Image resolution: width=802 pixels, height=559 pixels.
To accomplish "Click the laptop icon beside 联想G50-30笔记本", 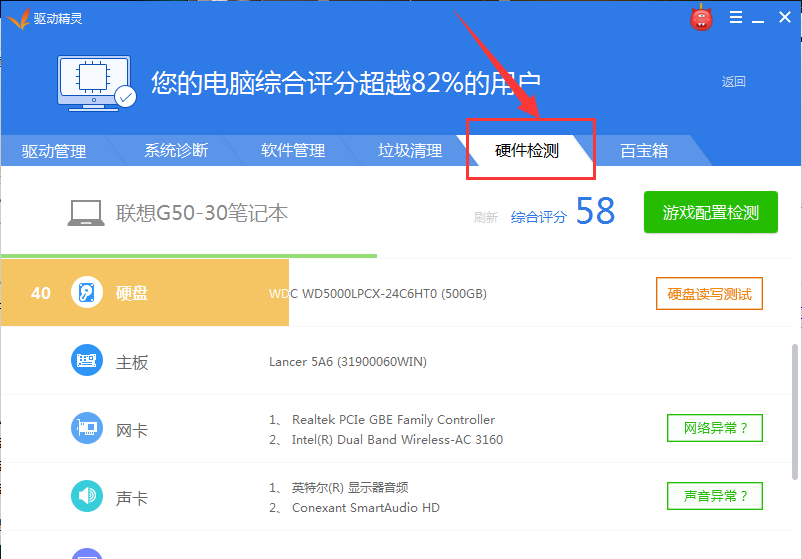I will pyautogui.click(x=86, y=213).
